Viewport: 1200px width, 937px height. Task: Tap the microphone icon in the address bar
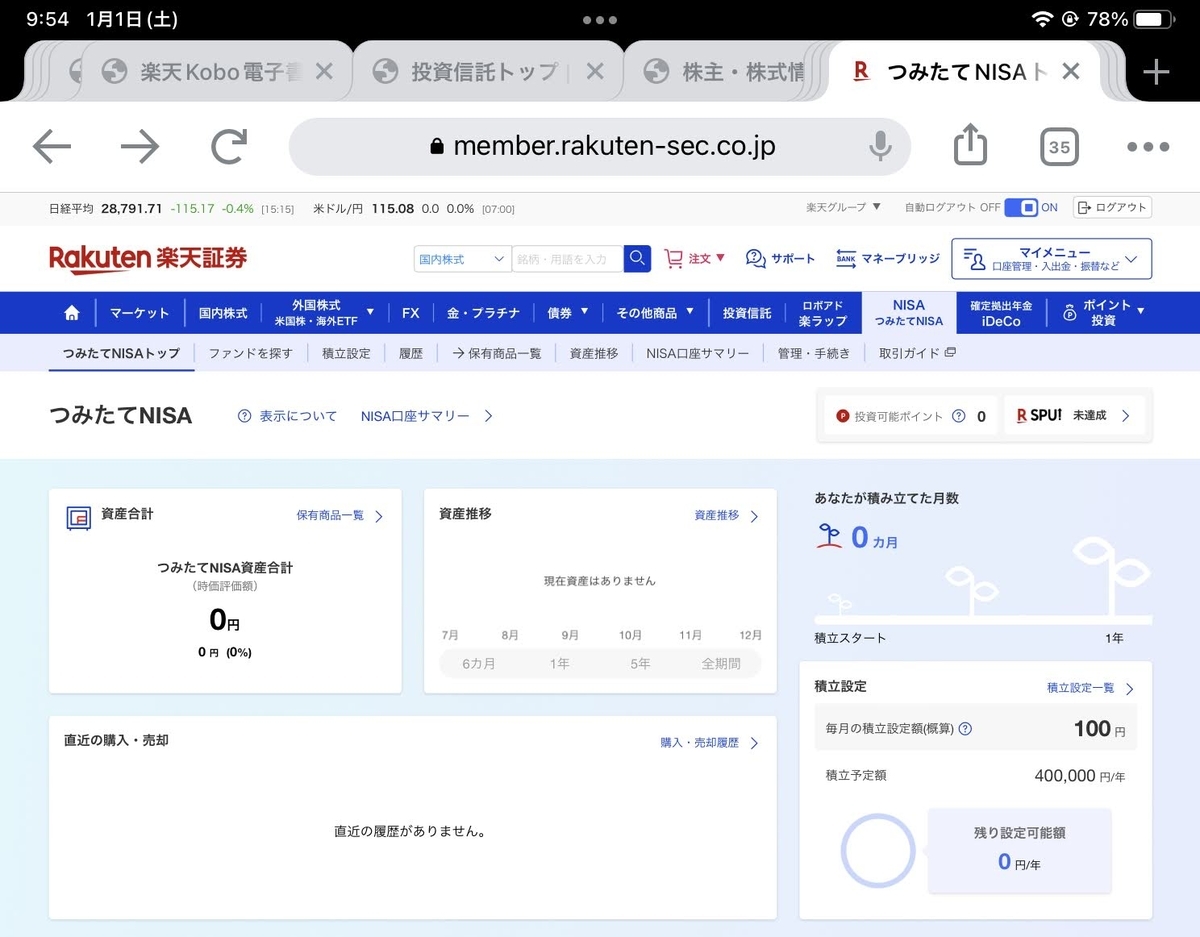pyautogui.click(x=880, y=147)
